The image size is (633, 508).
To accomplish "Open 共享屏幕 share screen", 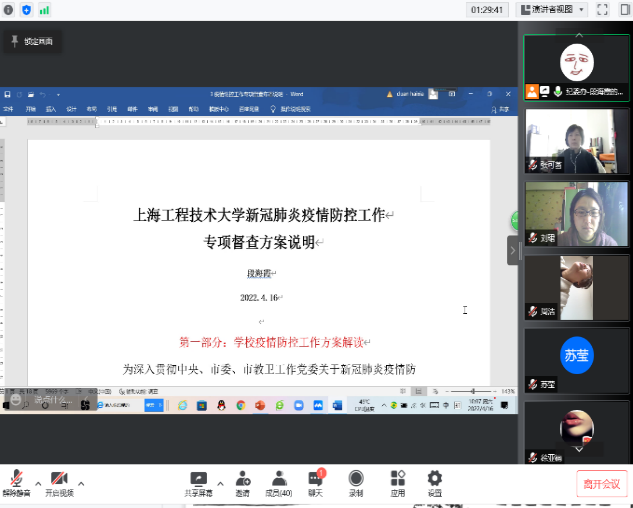I will click(x=198, y=483).
